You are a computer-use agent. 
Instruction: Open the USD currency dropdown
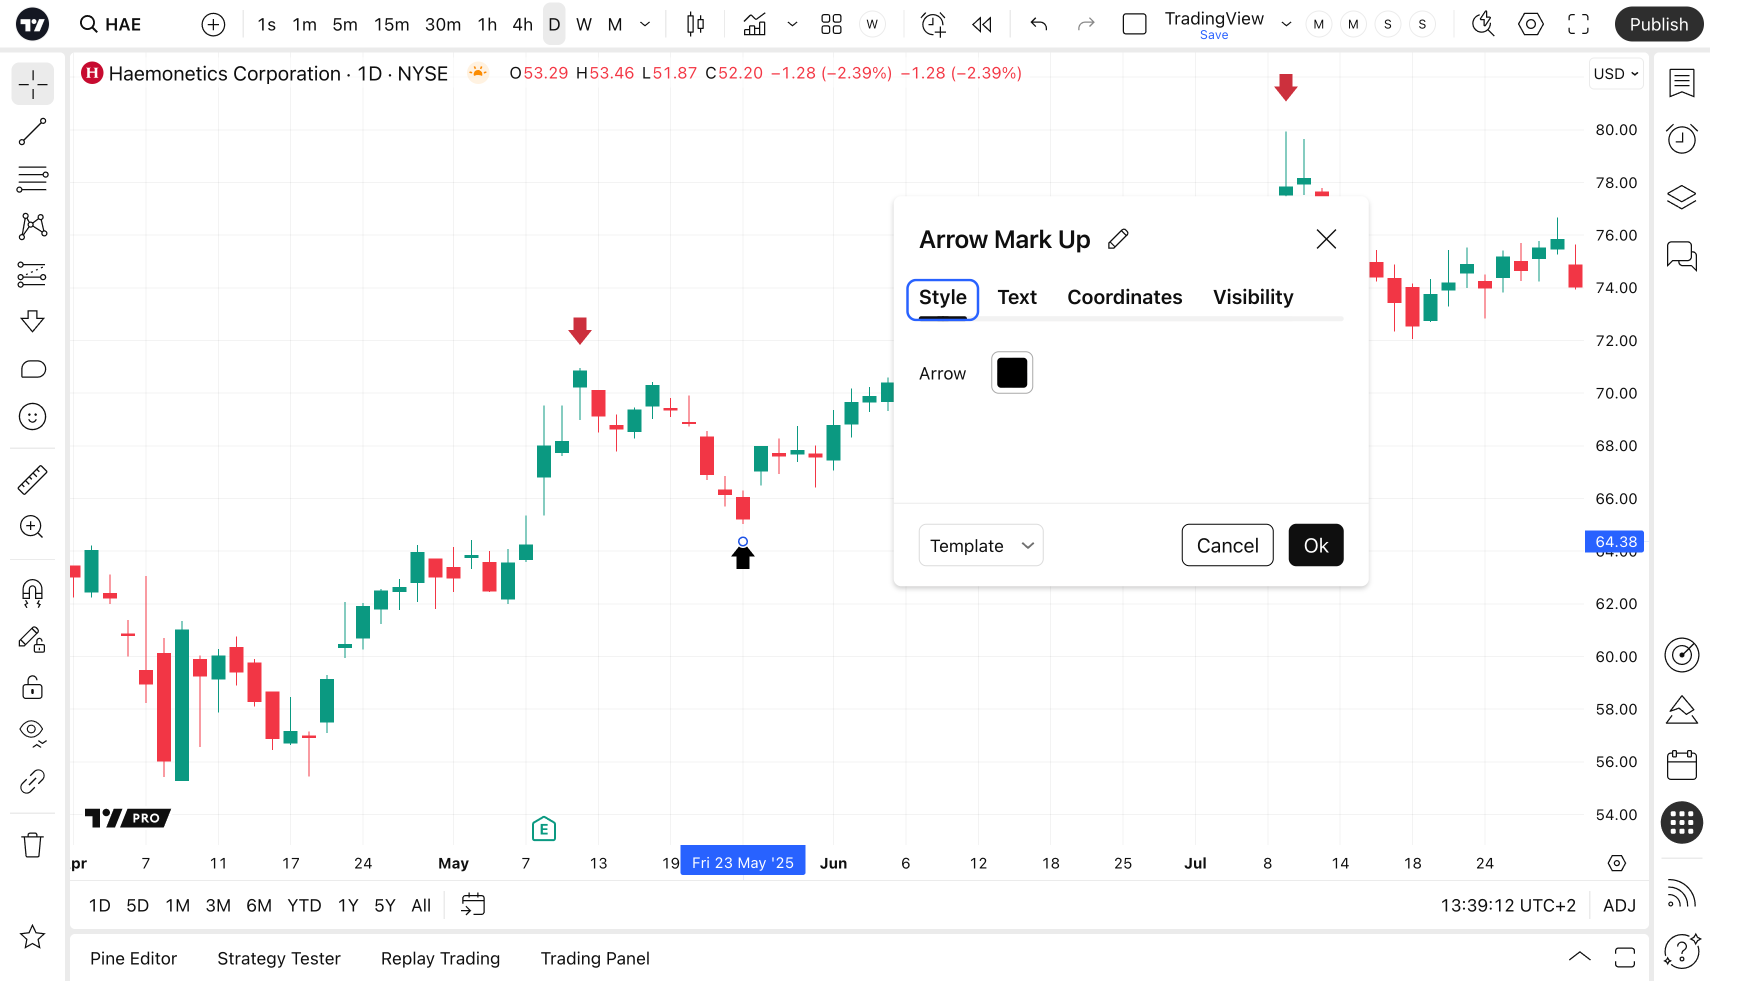(1616, 74)
